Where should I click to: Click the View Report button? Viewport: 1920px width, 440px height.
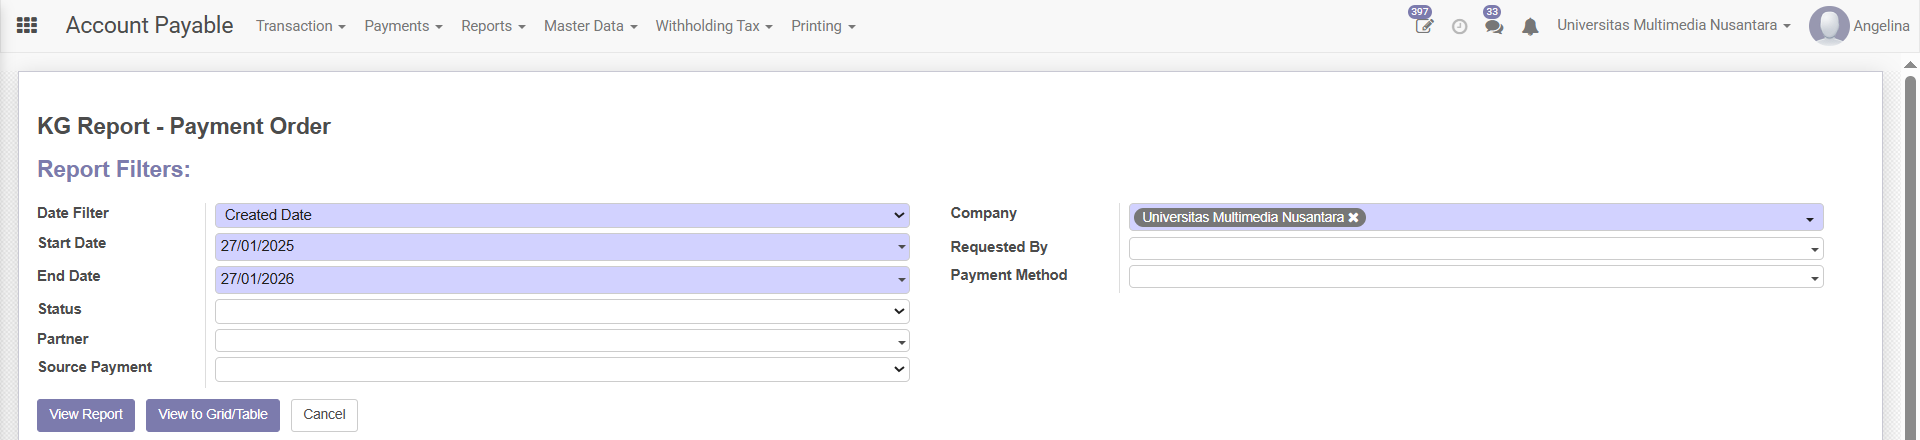pyautogui.click(x=86, y=415)
